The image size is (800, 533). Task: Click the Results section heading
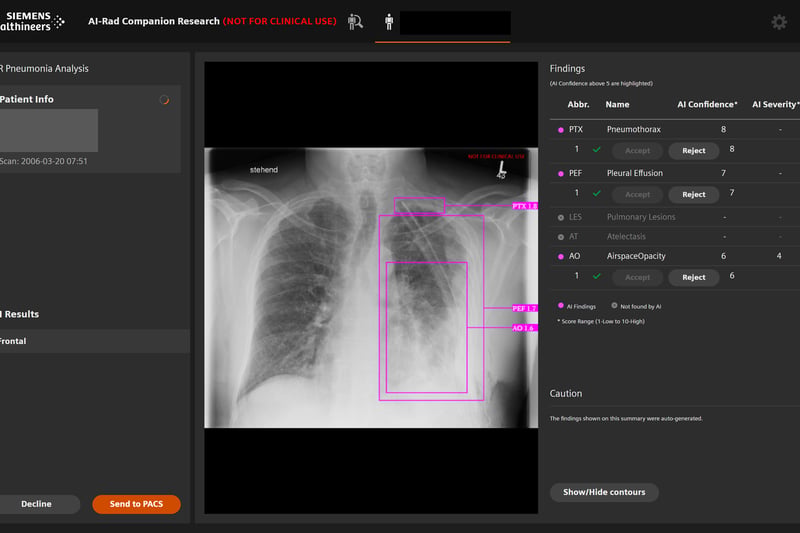[19, 314]
